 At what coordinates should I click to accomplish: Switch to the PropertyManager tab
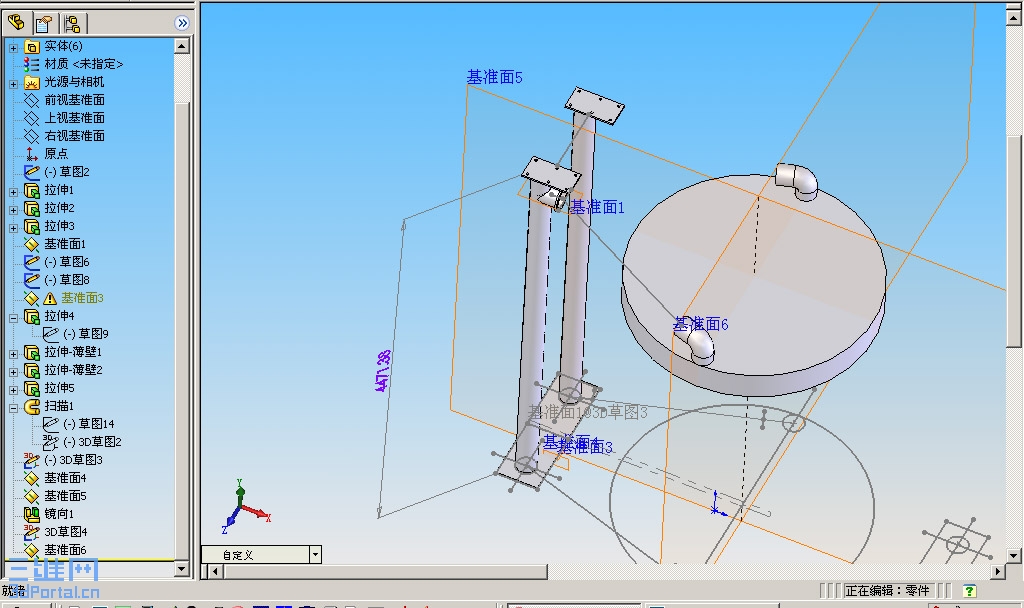click(44, 24)
